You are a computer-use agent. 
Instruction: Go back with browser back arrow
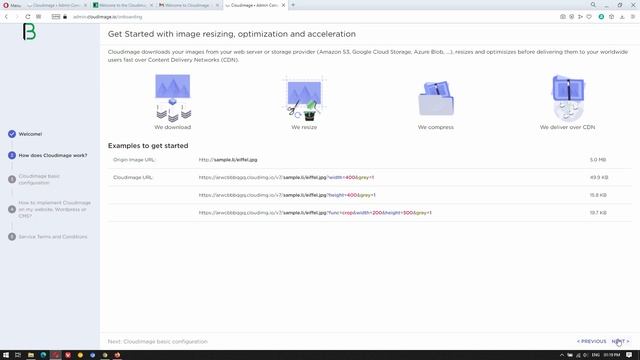tap(6, 17)
